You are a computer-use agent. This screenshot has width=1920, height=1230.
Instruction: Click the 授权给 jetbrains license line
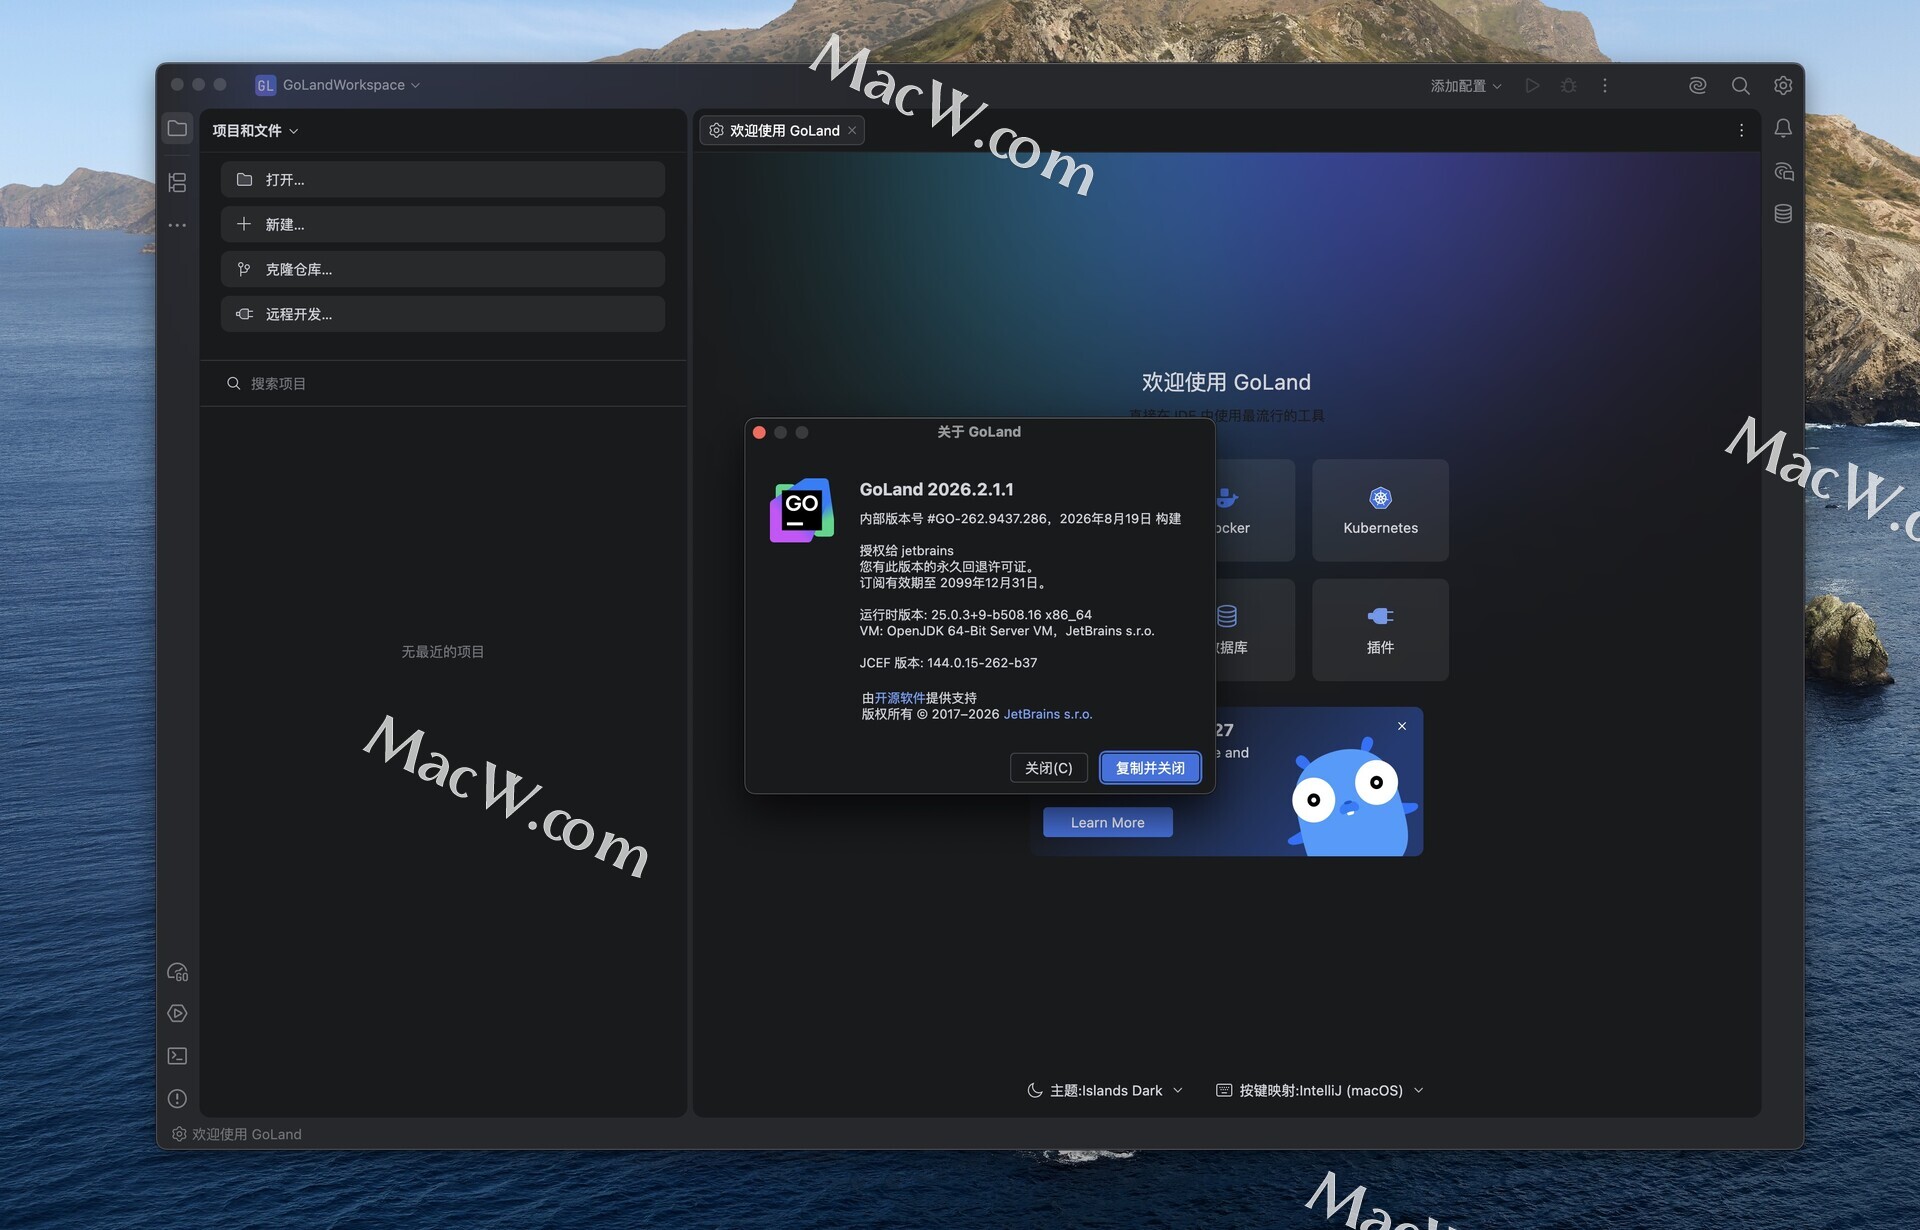tap(906, 551)
